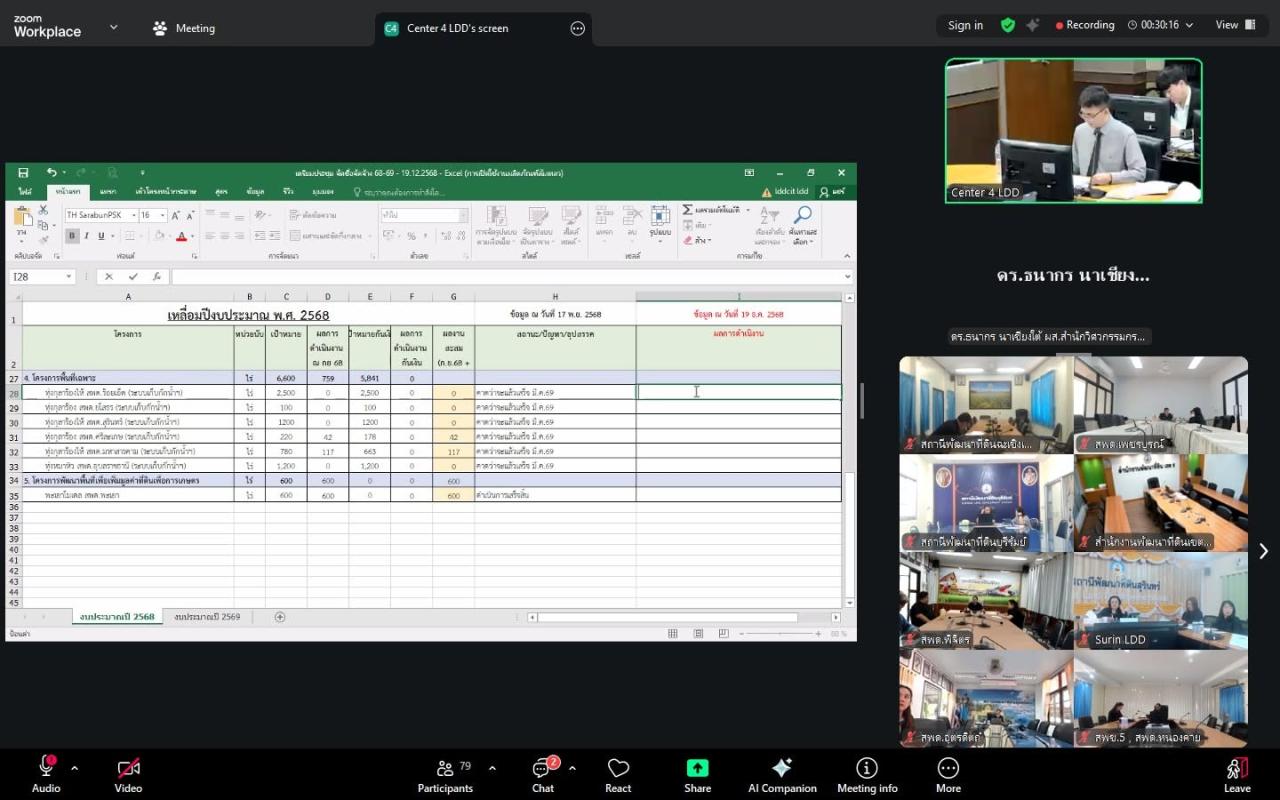
Task: Click the Undo arrow in Excel
Action: [51, 173]
